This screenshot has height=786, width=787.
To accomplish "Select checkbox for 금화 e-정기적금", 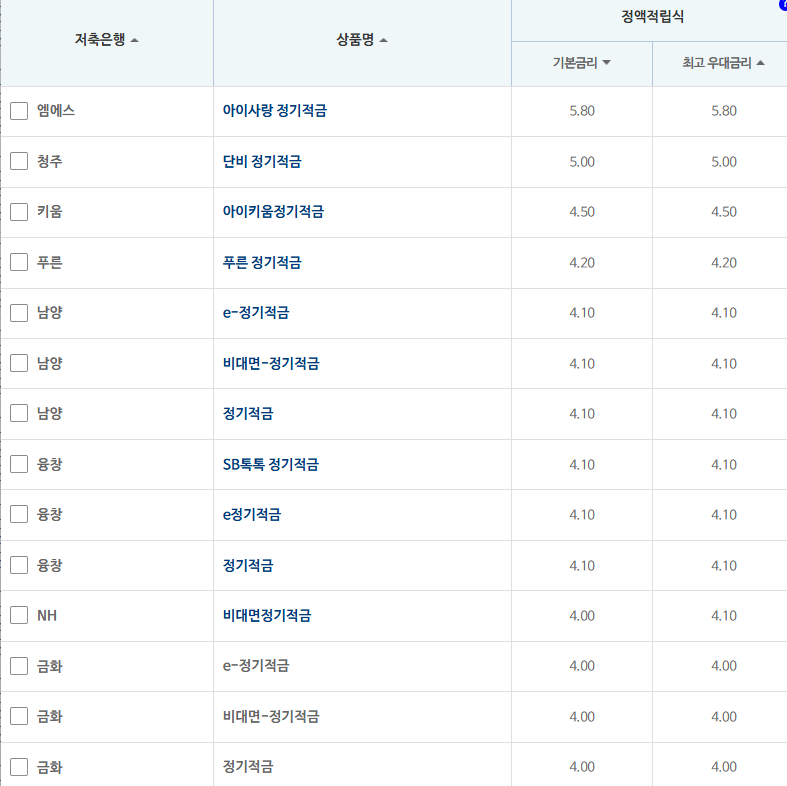I will point(19,666).
